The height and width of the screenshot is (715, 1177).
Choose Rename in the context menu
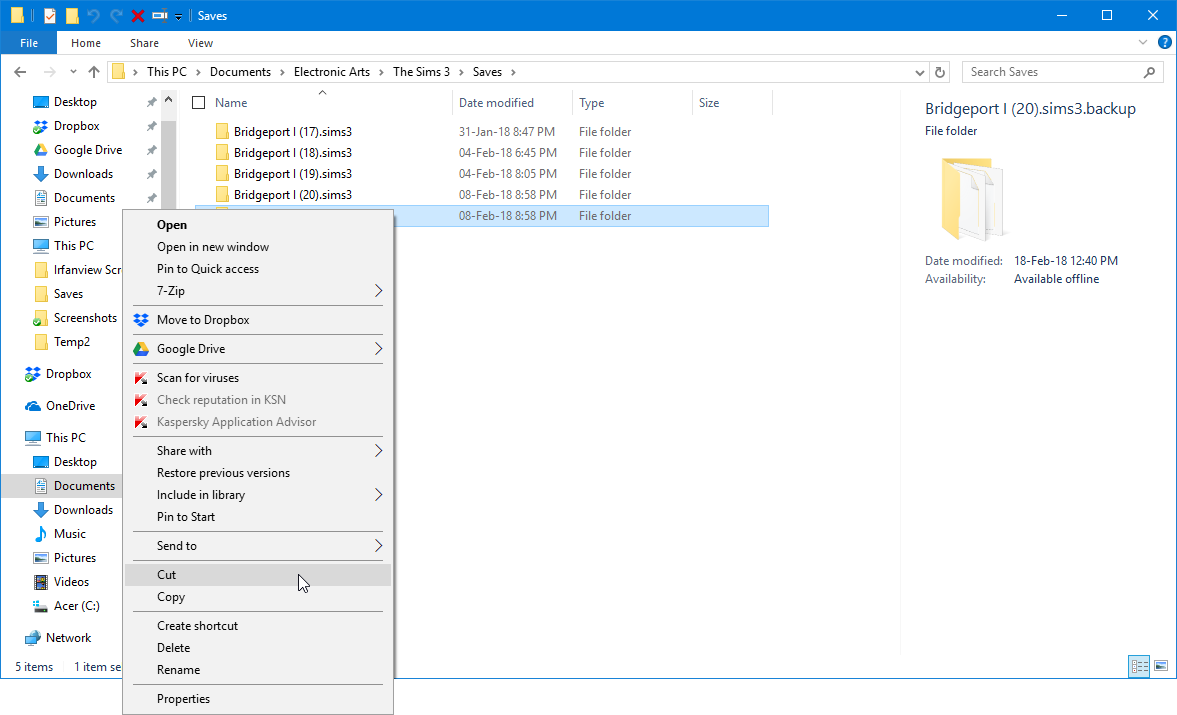point(258,670)
